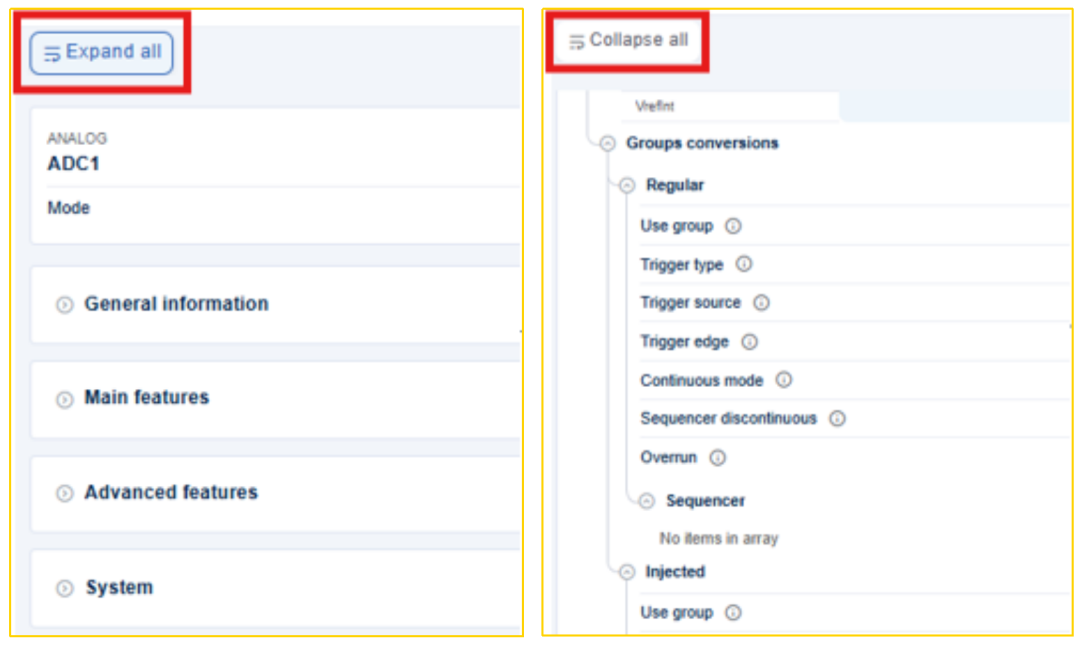Expand the System section
The height and width of the screenshot is (647, 1080).
(65, 588)
